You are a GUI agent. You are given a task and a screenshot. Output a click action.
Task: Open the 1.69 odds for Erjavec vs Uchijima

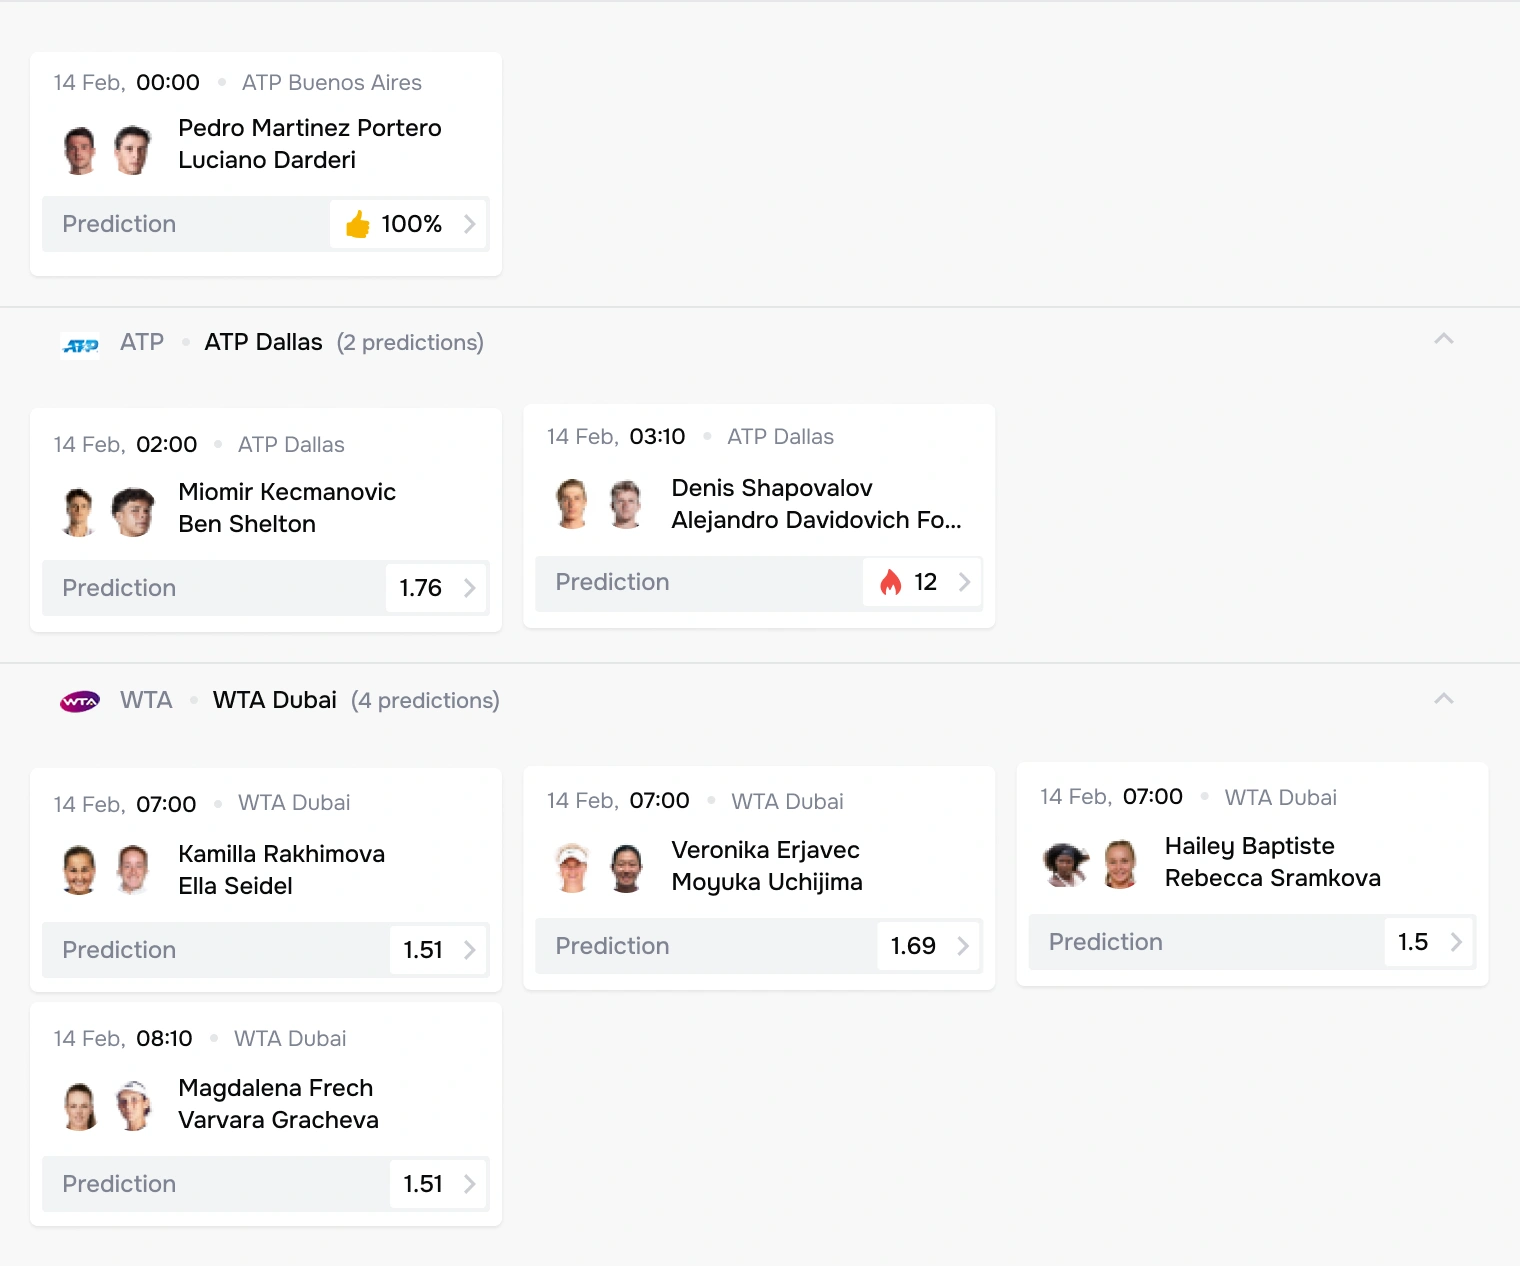929,946
